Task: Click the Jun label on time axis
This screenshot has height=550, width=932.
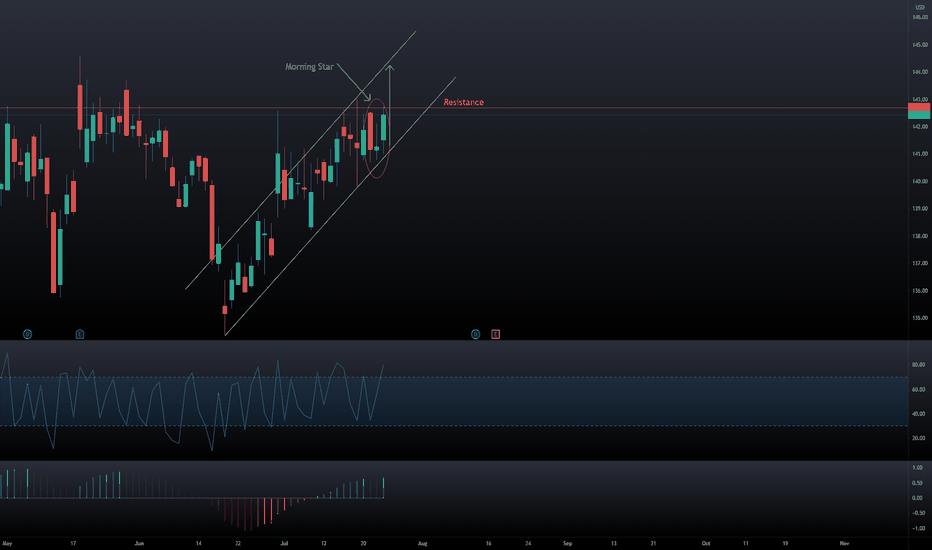Action: point(139,543)
